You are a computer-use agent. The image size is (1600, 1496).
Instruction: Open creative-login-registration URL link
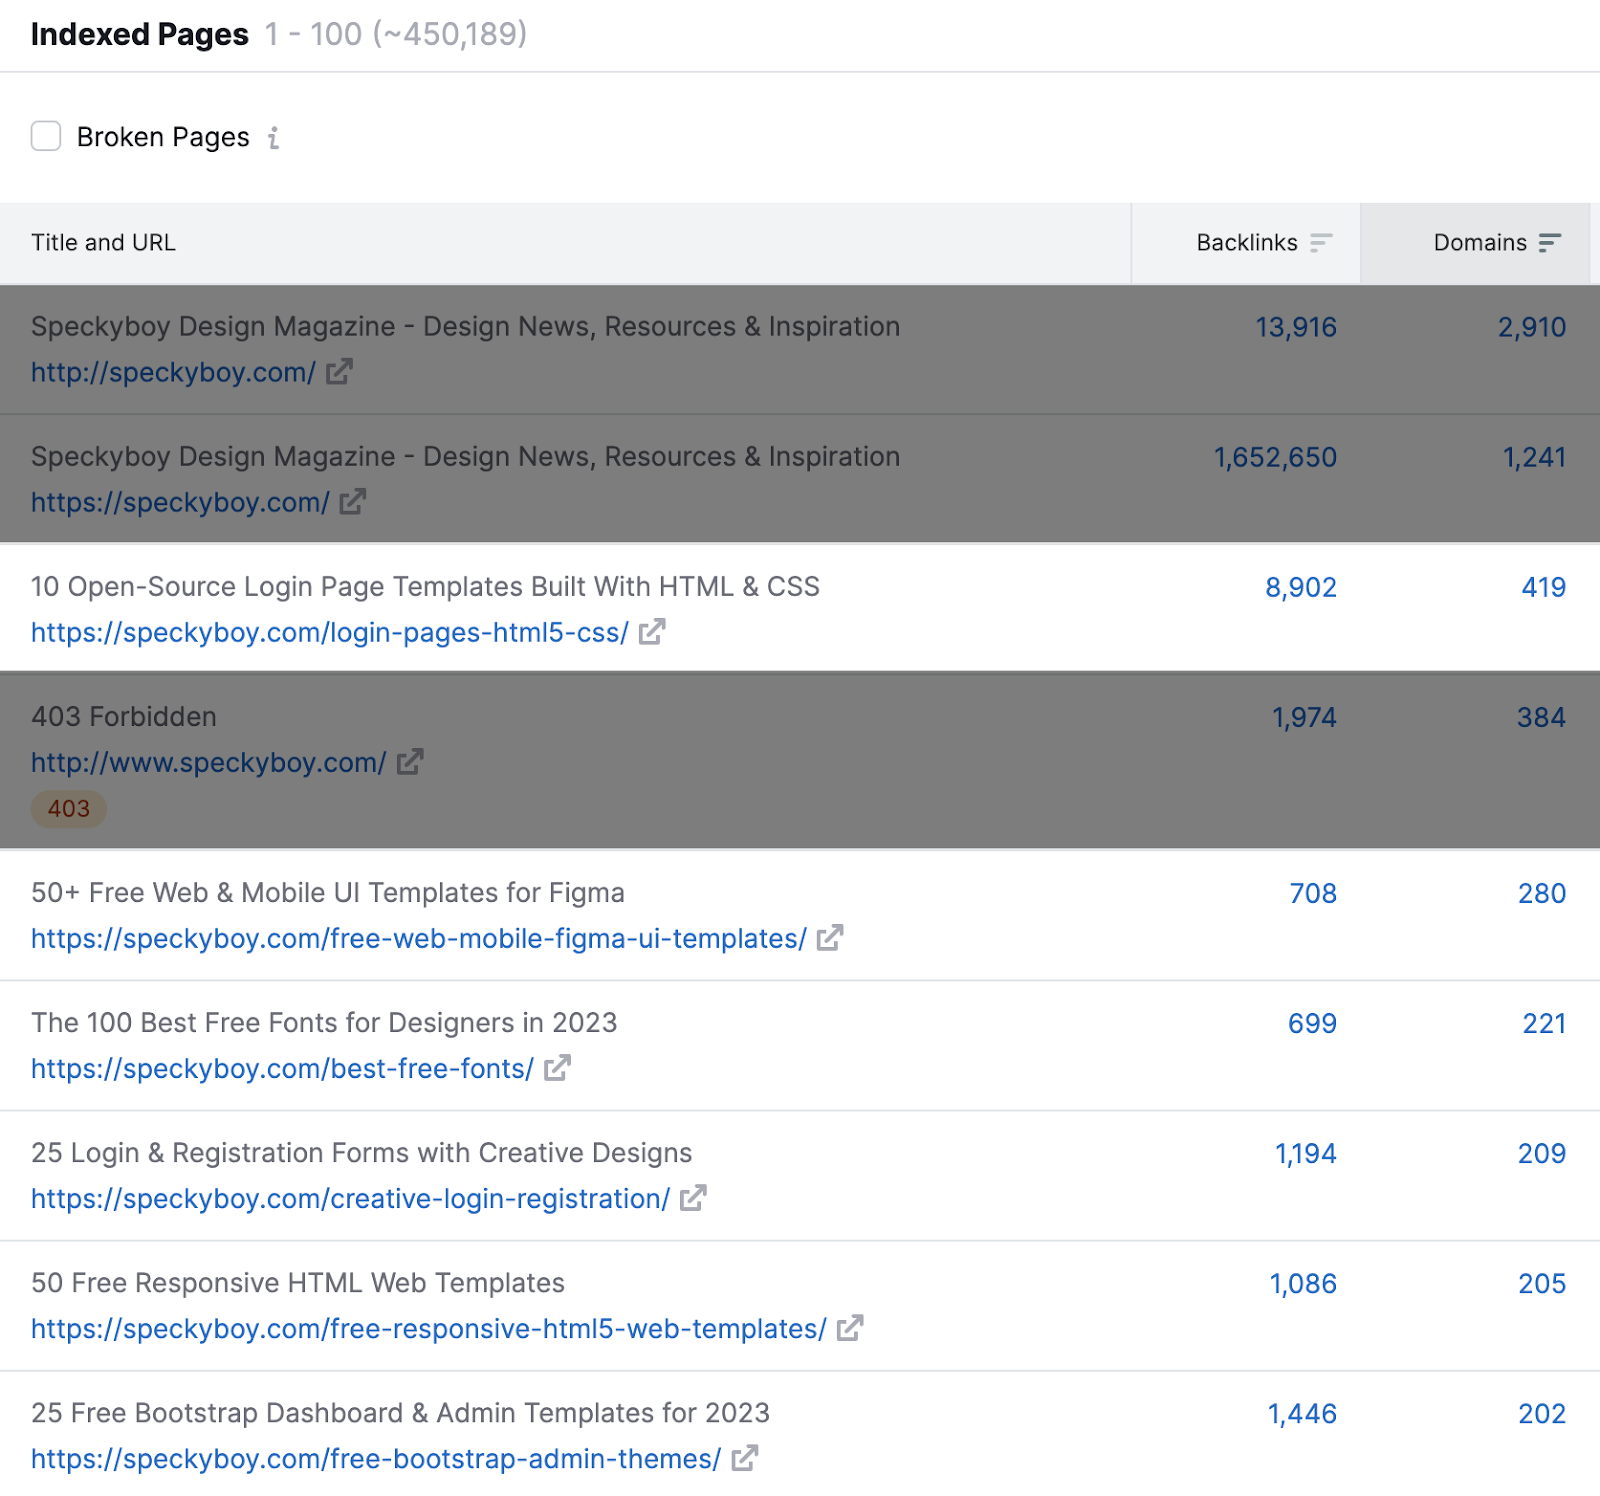(350, 1198)
